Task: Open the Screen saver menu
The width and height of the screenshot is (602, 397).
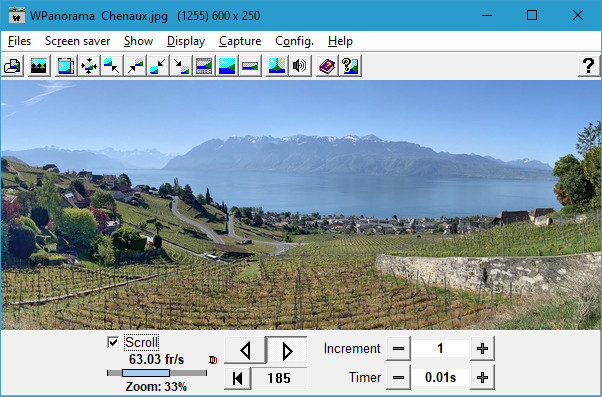Action: [x=78, y=41]
